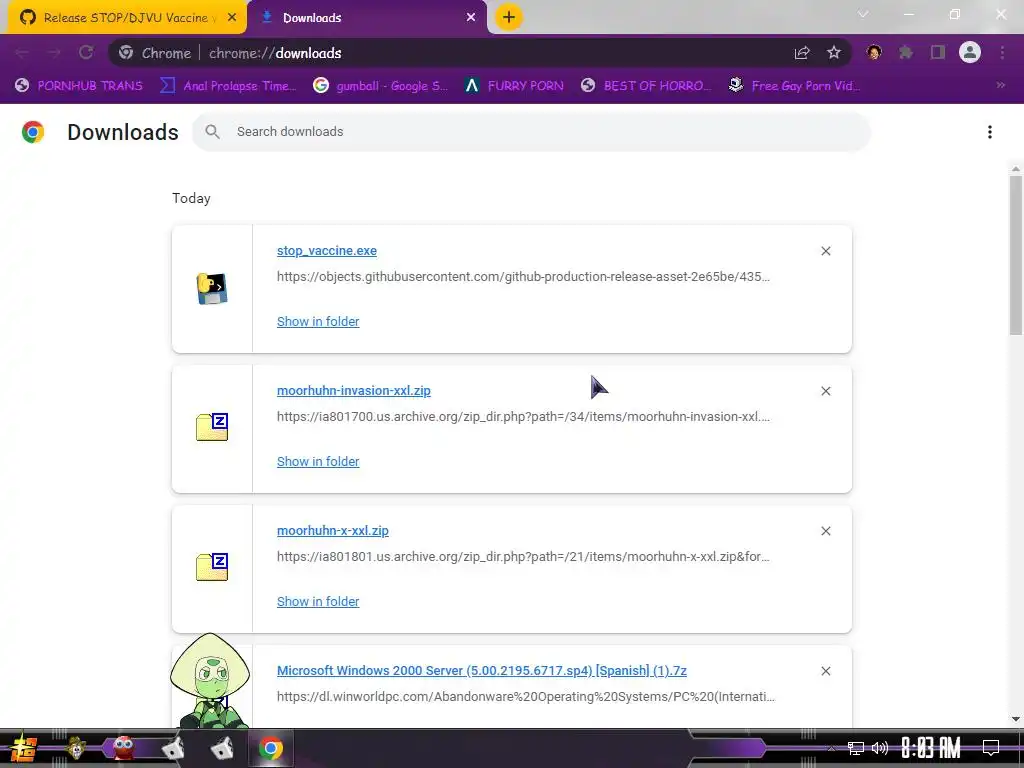Open the tab search chevron in title bar
The width and height of the screenshot is (1024, 768).
(x=863, y=14)
